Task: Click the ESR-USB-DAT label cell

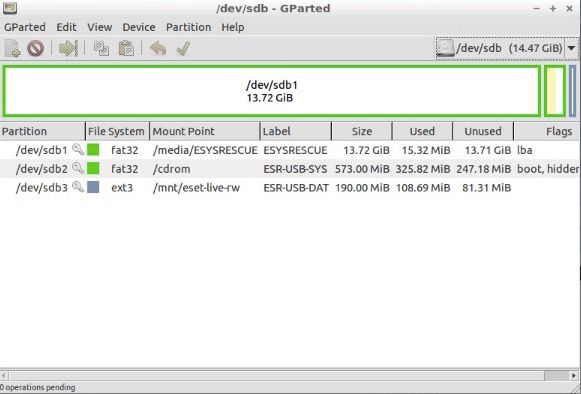Action: pos(296,188)
